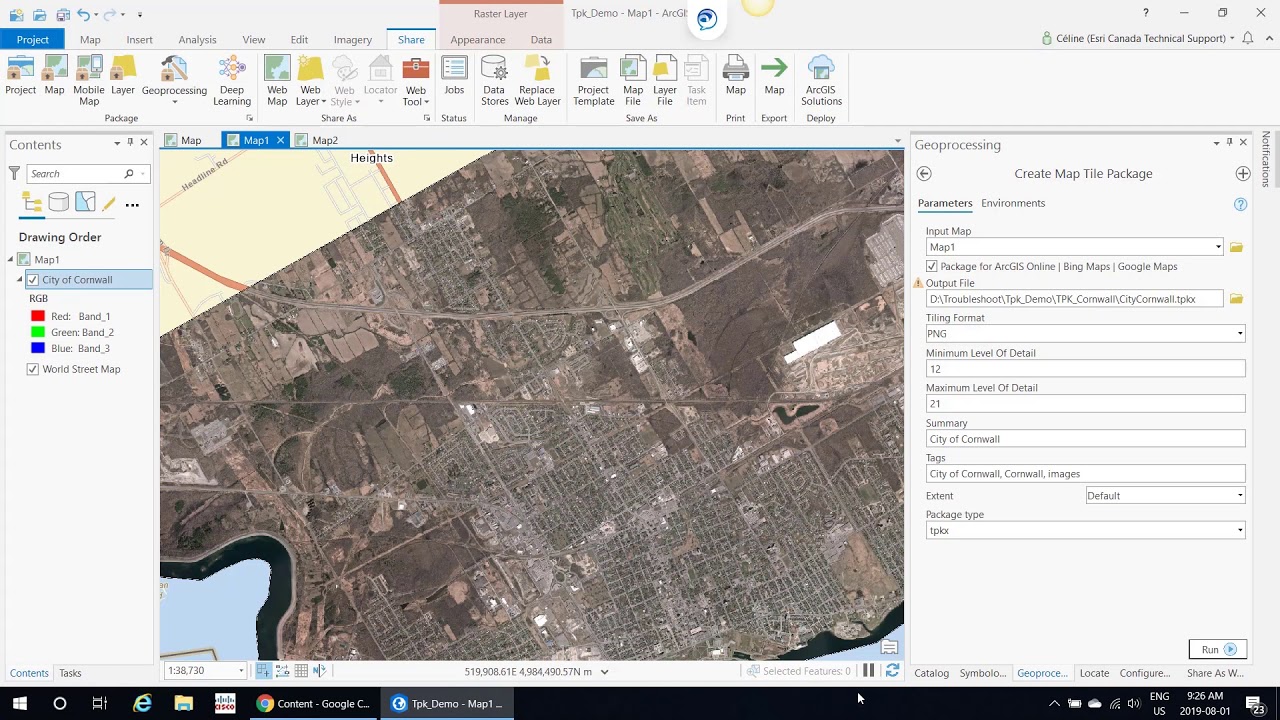
Task: Switch to the Environments tab
Action: pos(1013,203)
